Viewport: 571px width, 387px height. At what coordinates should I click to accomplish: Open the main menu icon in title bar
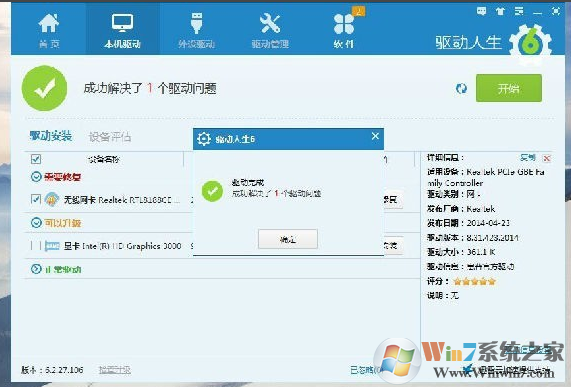(x=519, y=11)
